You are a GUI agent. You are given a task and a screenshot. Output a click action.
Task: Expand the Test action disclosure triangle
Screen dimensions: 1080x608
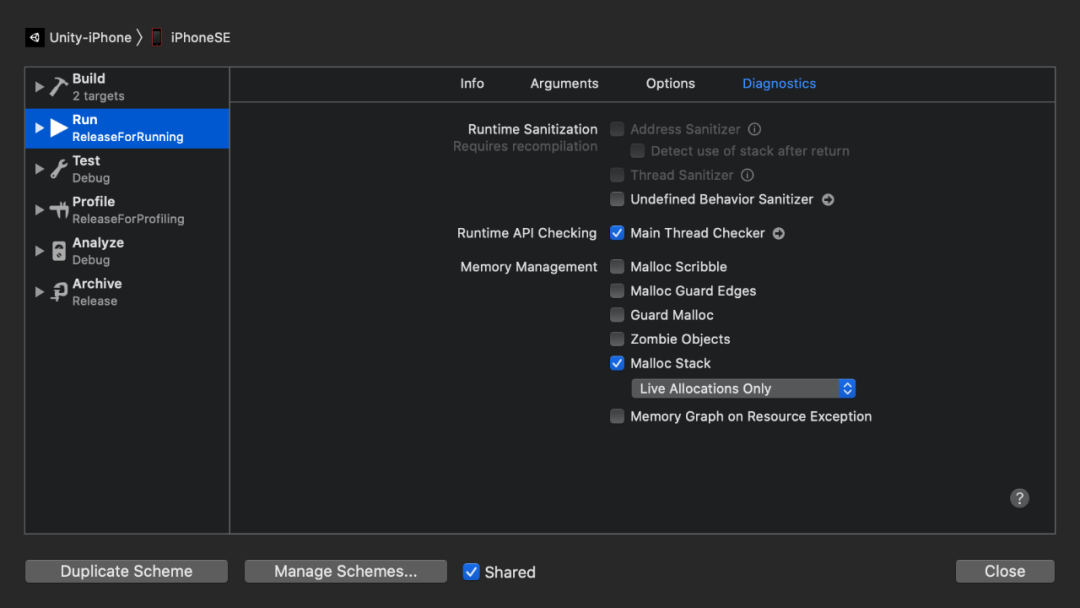[40, 169]
